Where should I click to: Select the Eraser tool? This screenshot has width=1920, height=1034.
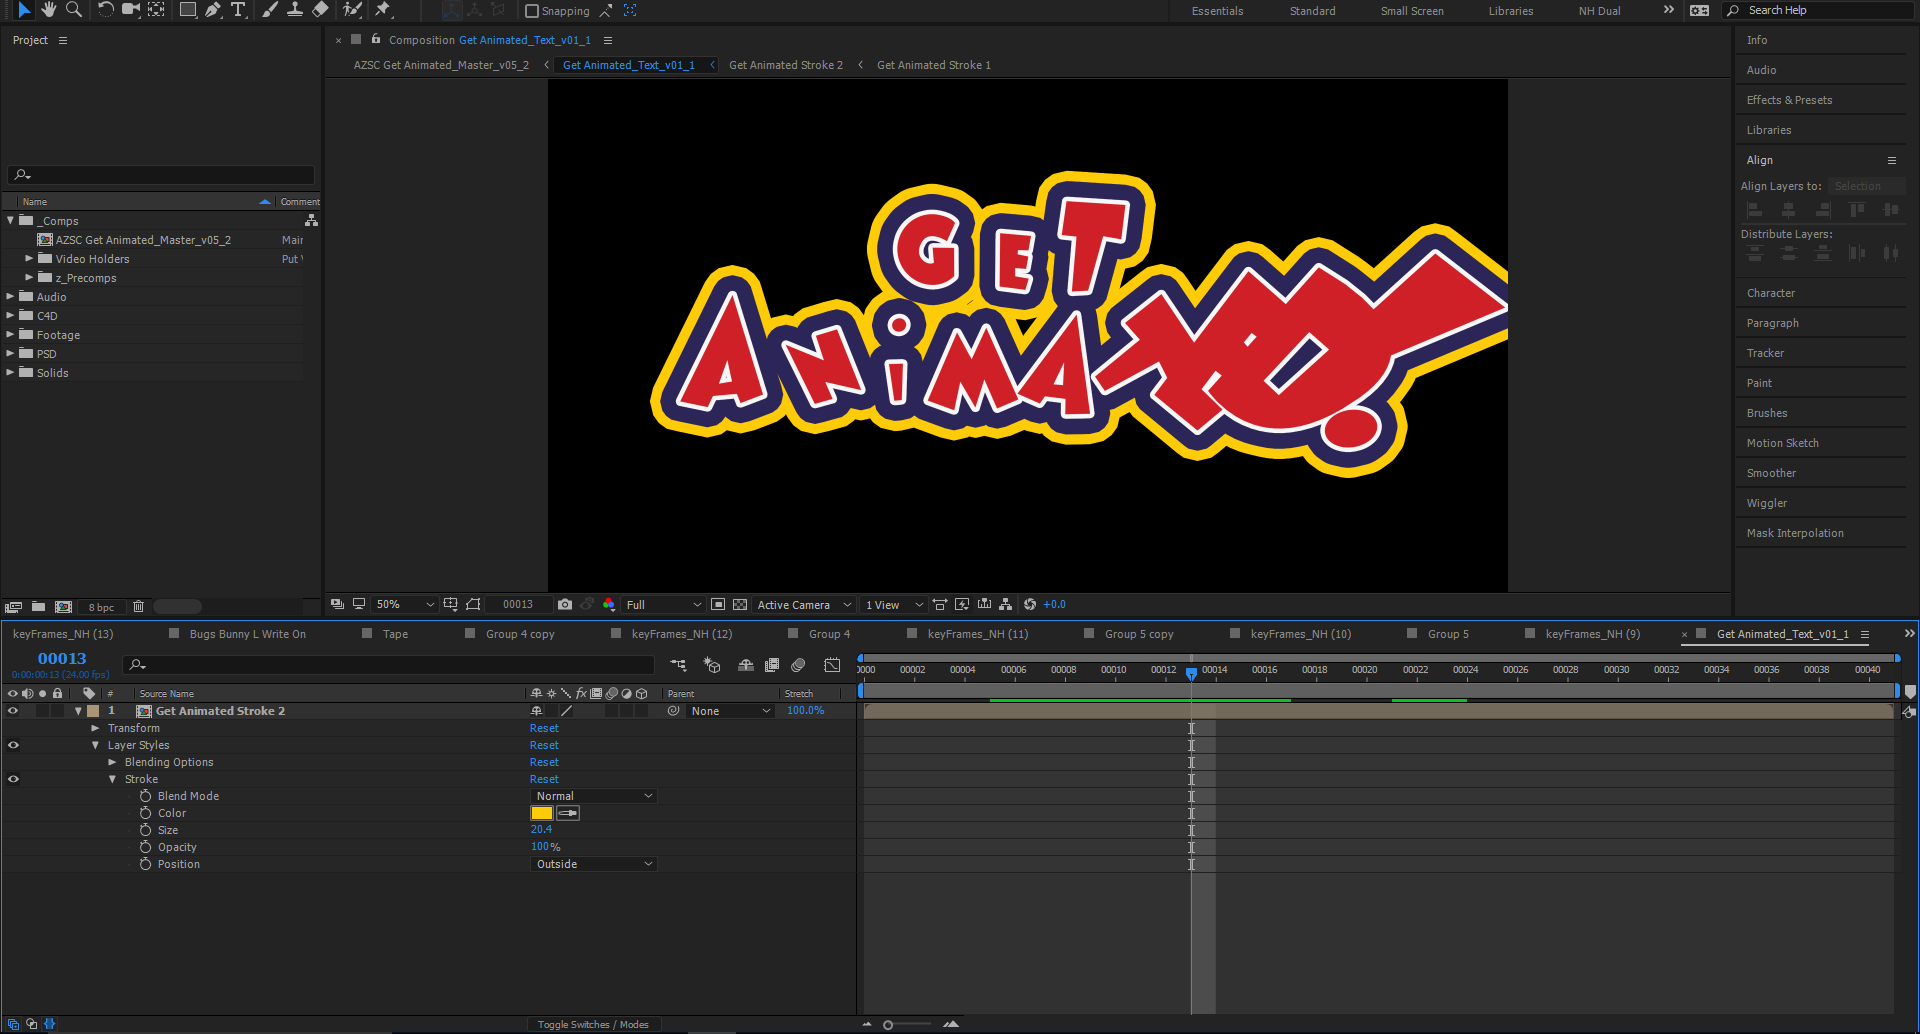tap(320, 10)
